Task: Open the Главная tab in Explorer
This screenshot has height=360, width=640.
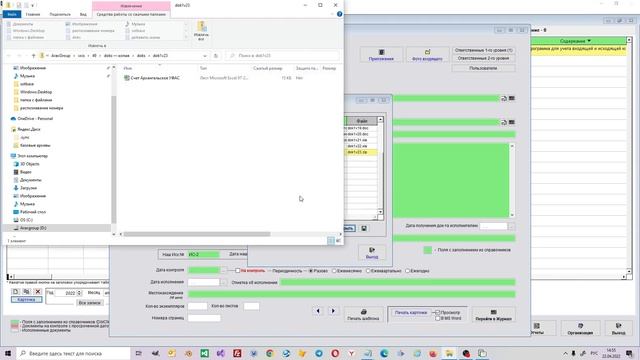Action: [33, 14]
